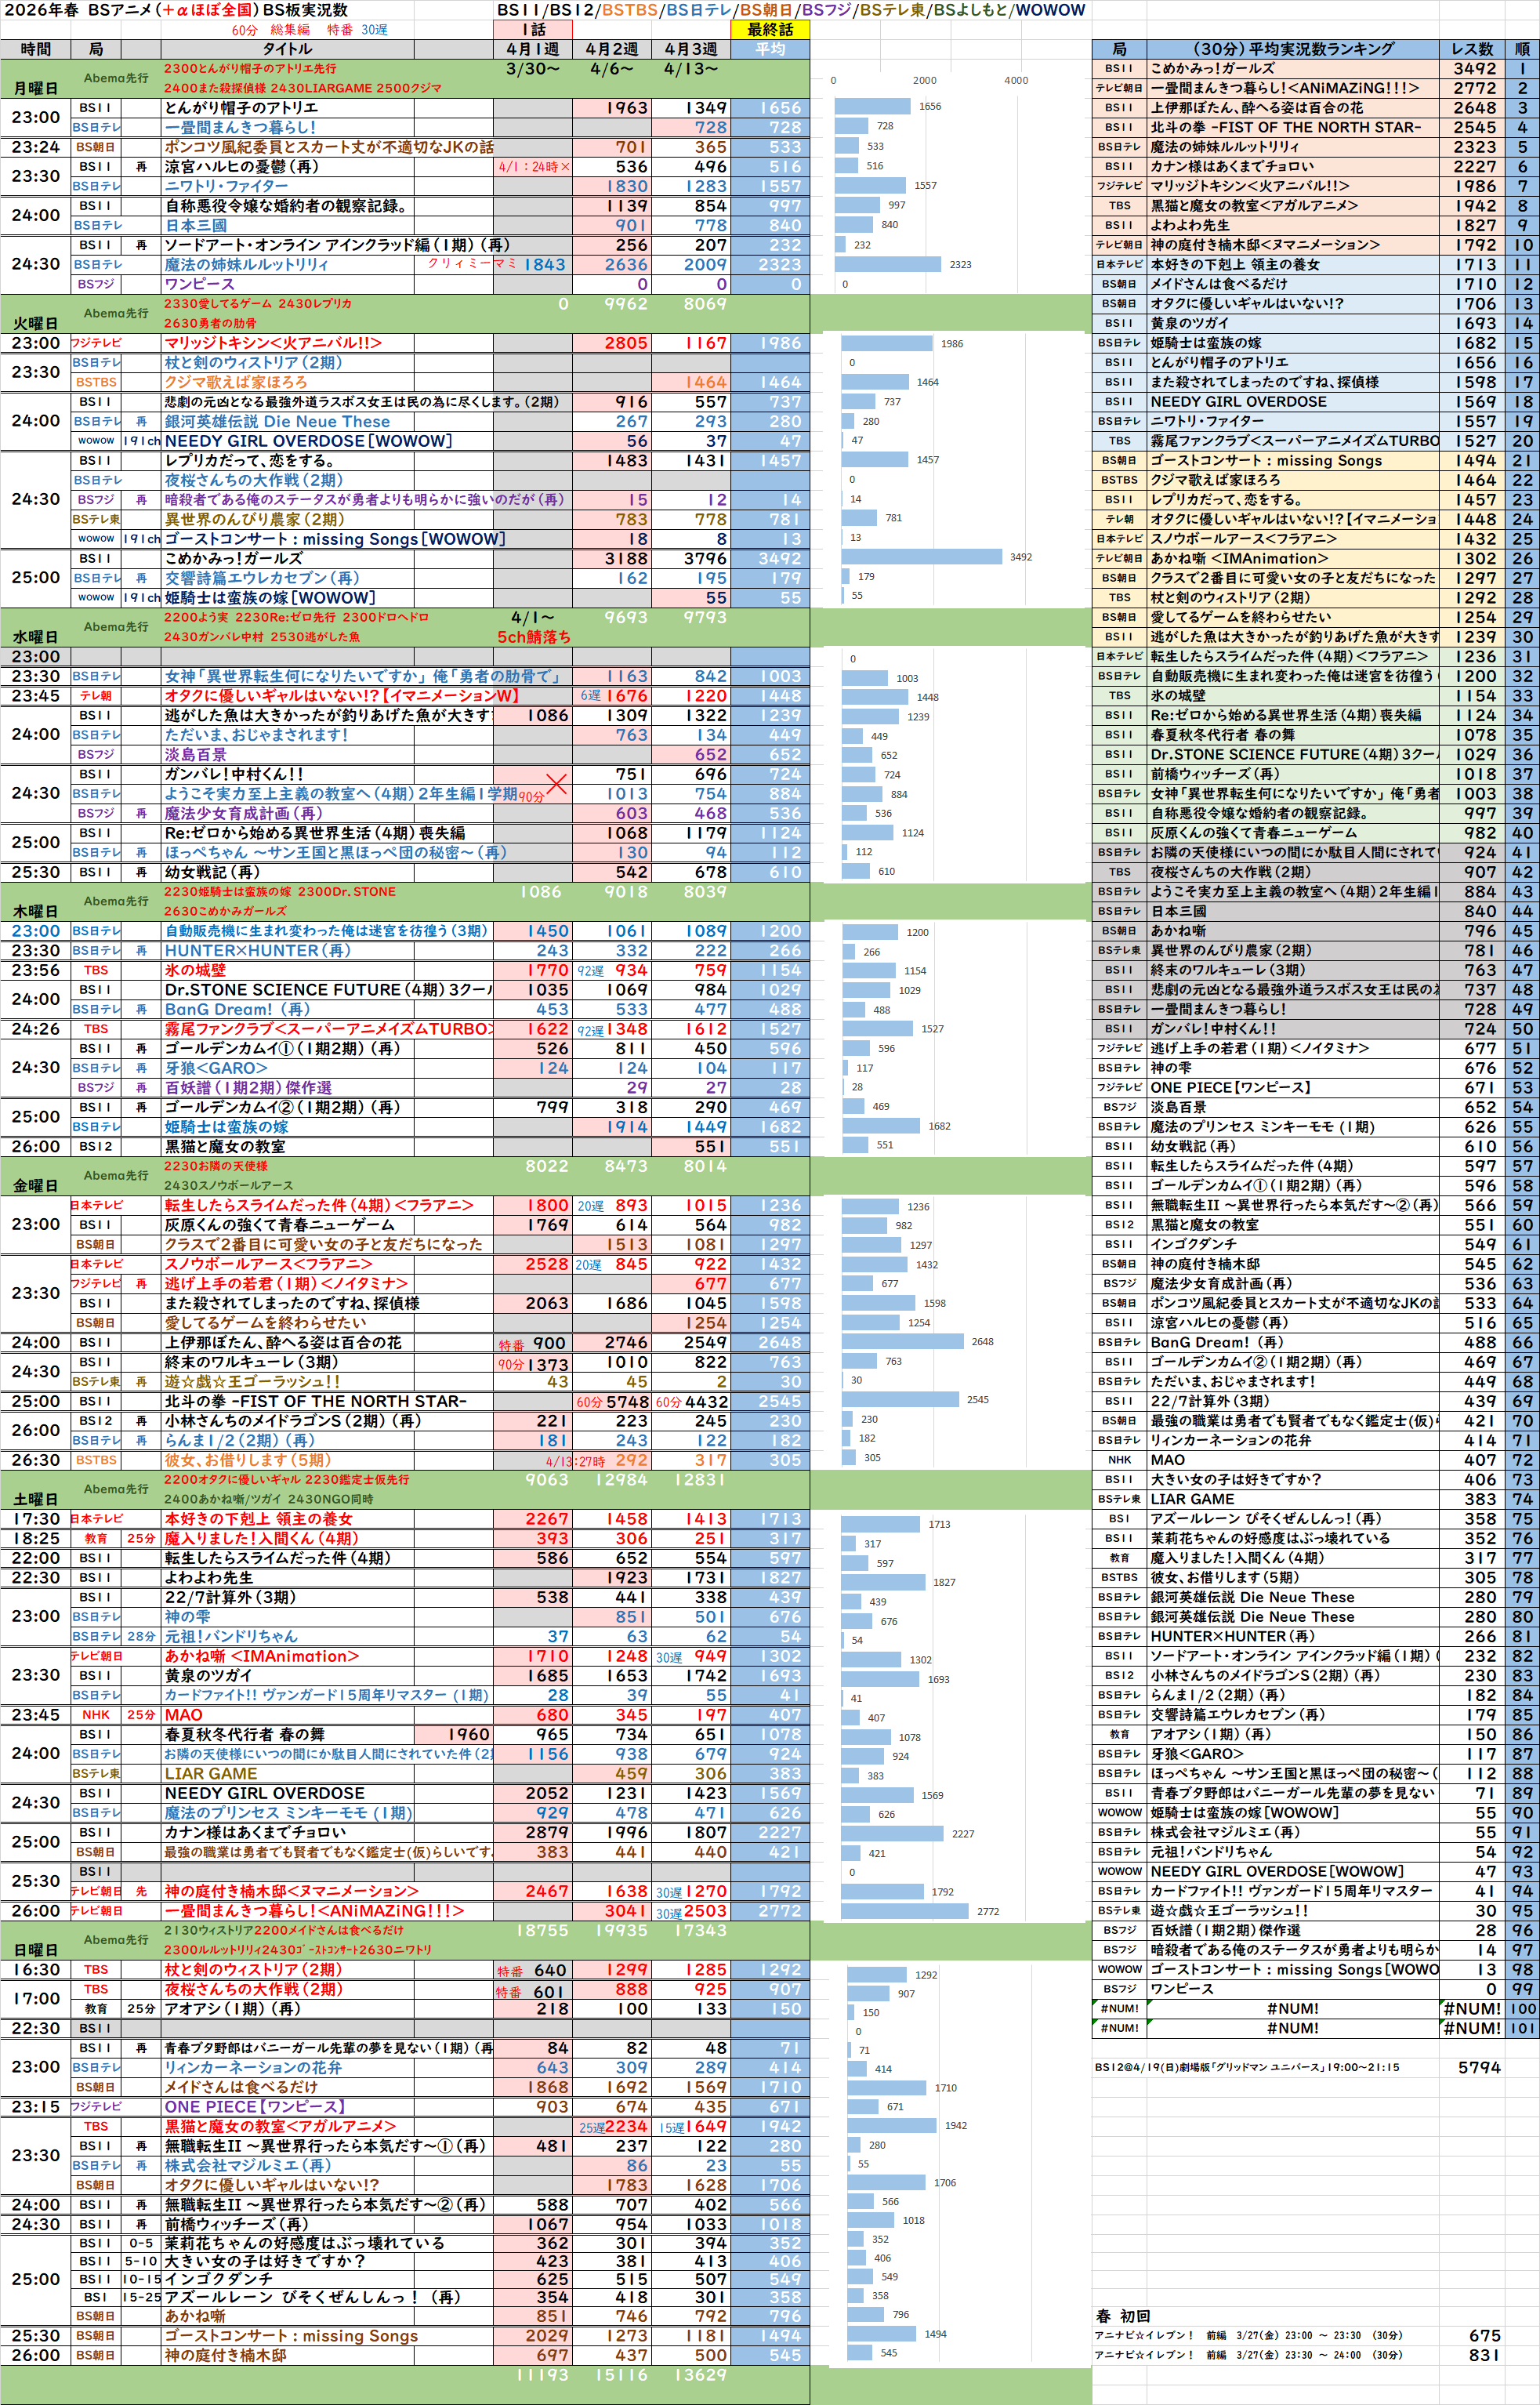Click the 火曜日 day section label
This screenshot has width=1540, height=2405.
pyautogui.click(x=35, y=323)
